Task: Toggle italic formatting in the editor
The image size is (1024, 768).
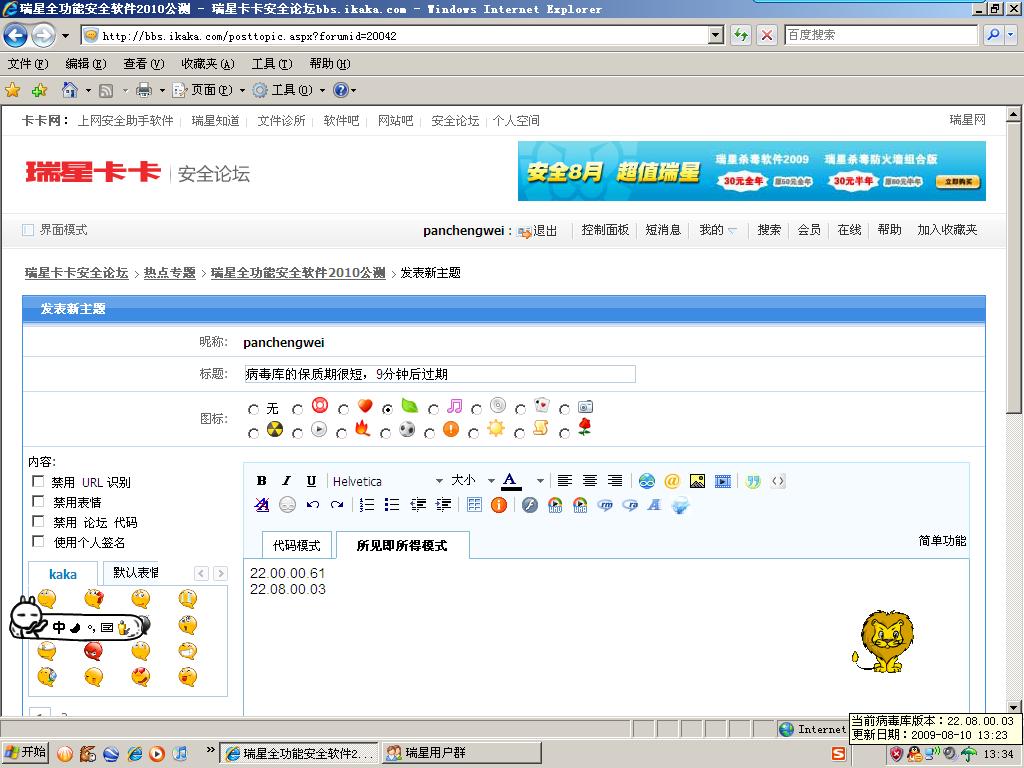Action: pos(286,481)
